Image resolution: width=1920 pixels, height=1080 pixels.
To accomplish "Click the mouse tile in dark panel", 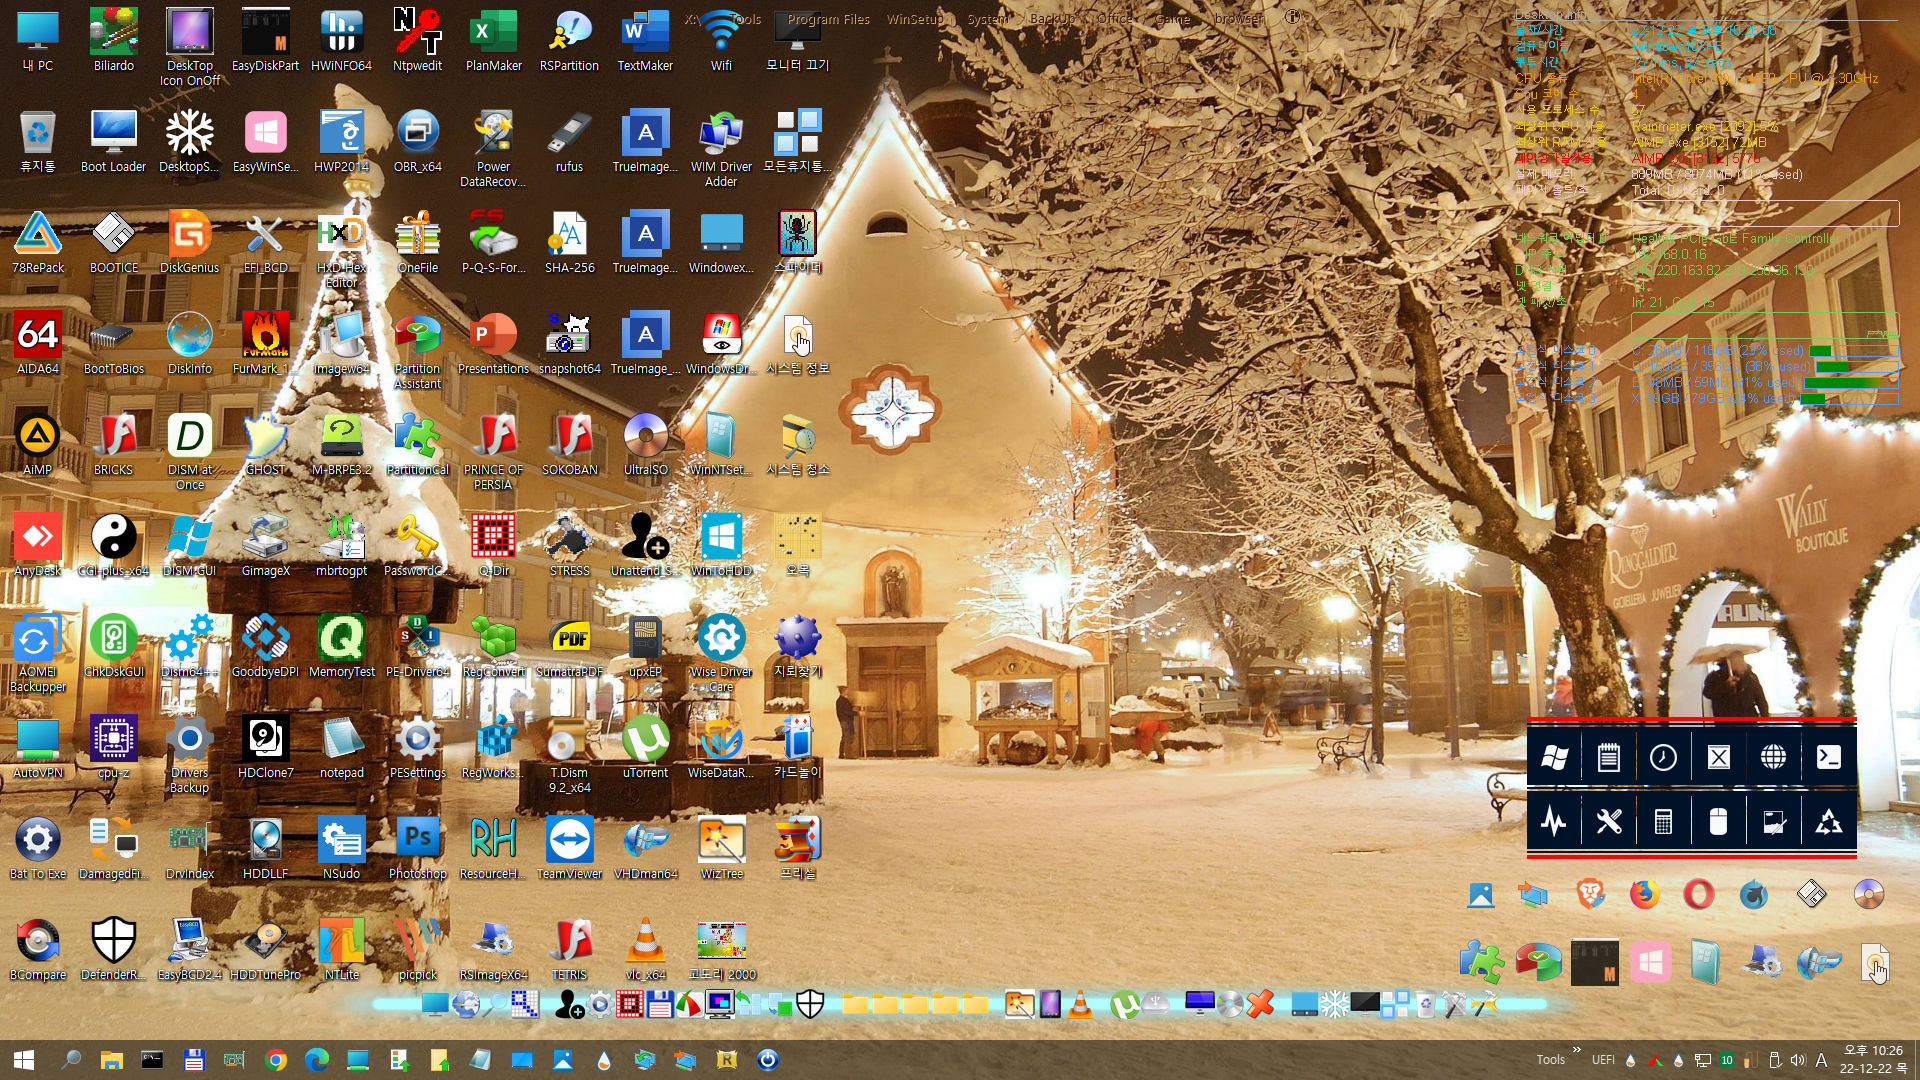I will [1718, 822].
